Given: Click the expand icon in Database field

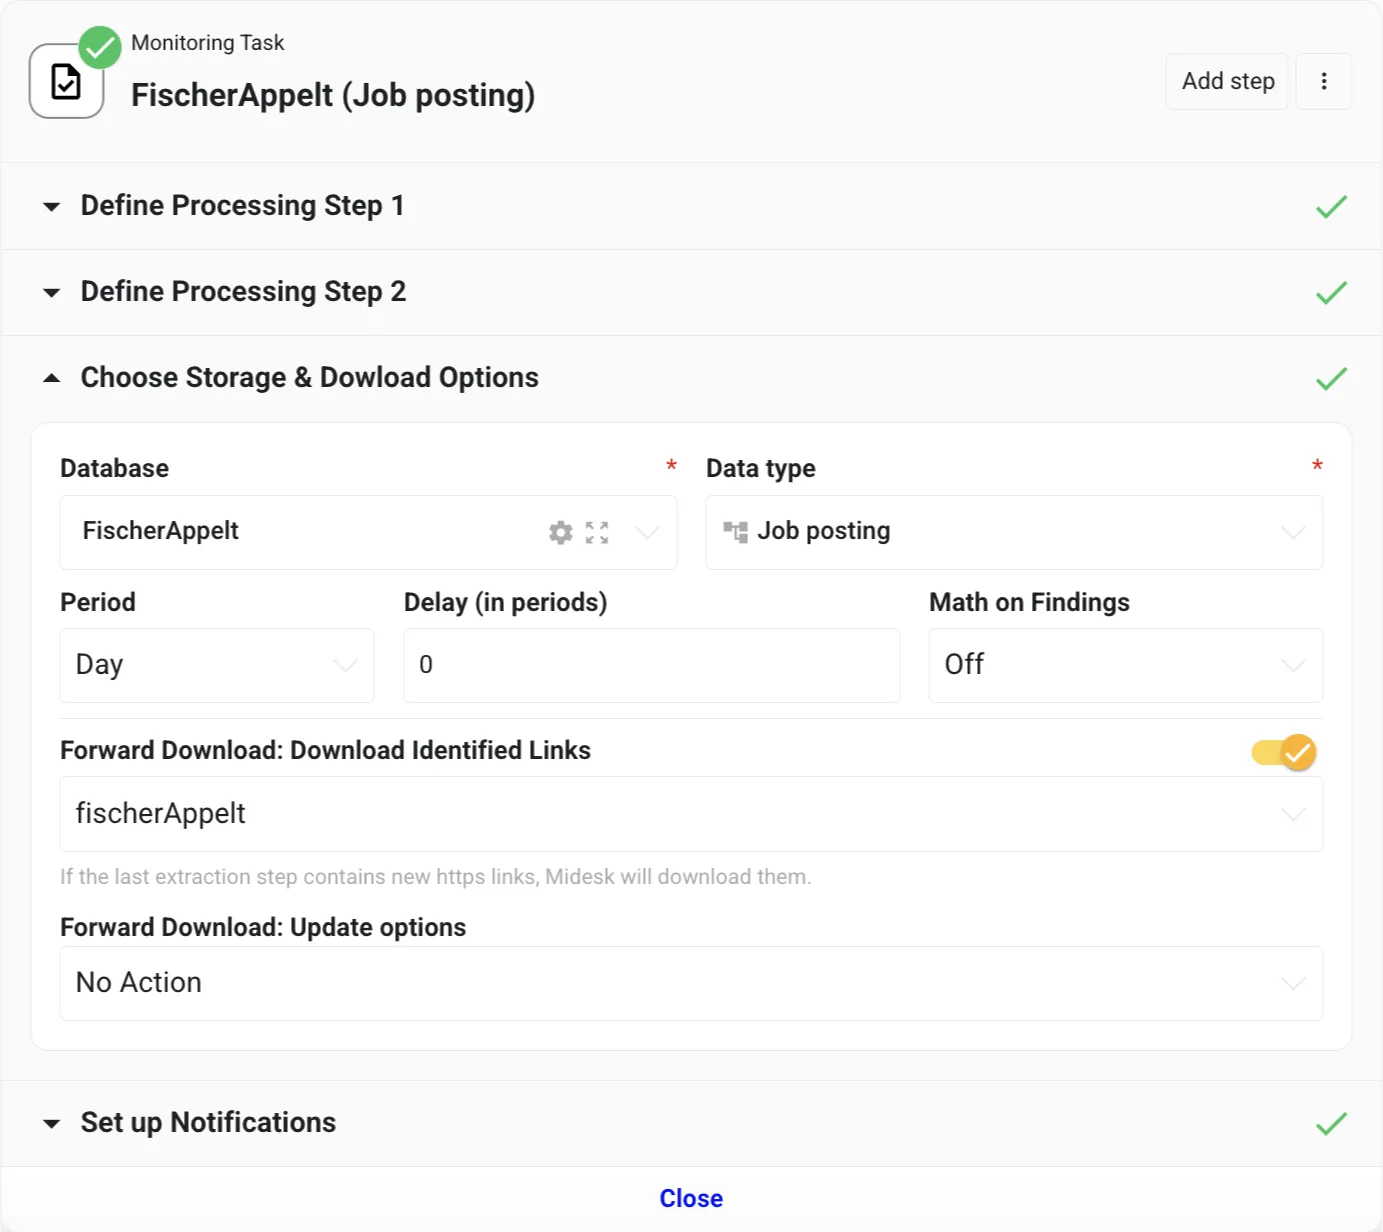Looking at the screenshot, I should pyautogui.click(x=597, y=533).
